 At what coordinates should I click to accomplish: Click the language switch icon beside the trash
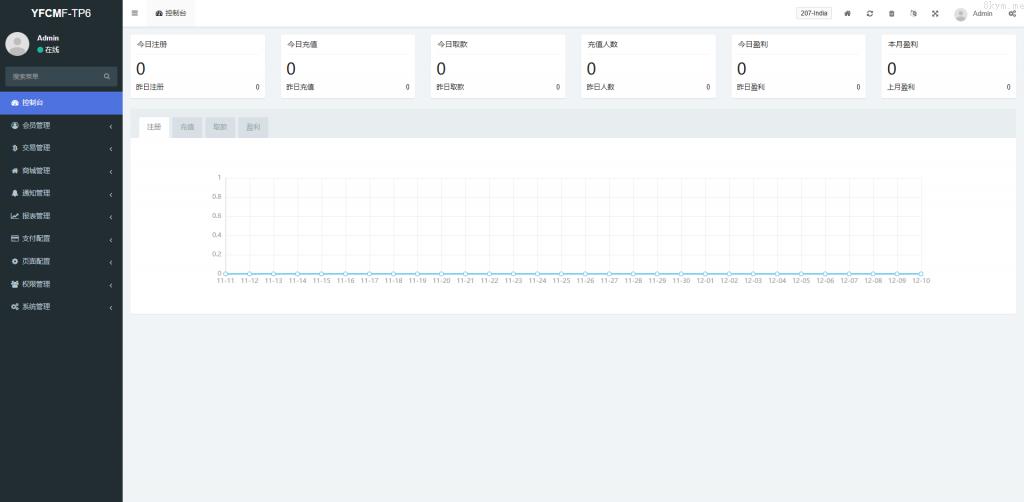pos(913,13)
